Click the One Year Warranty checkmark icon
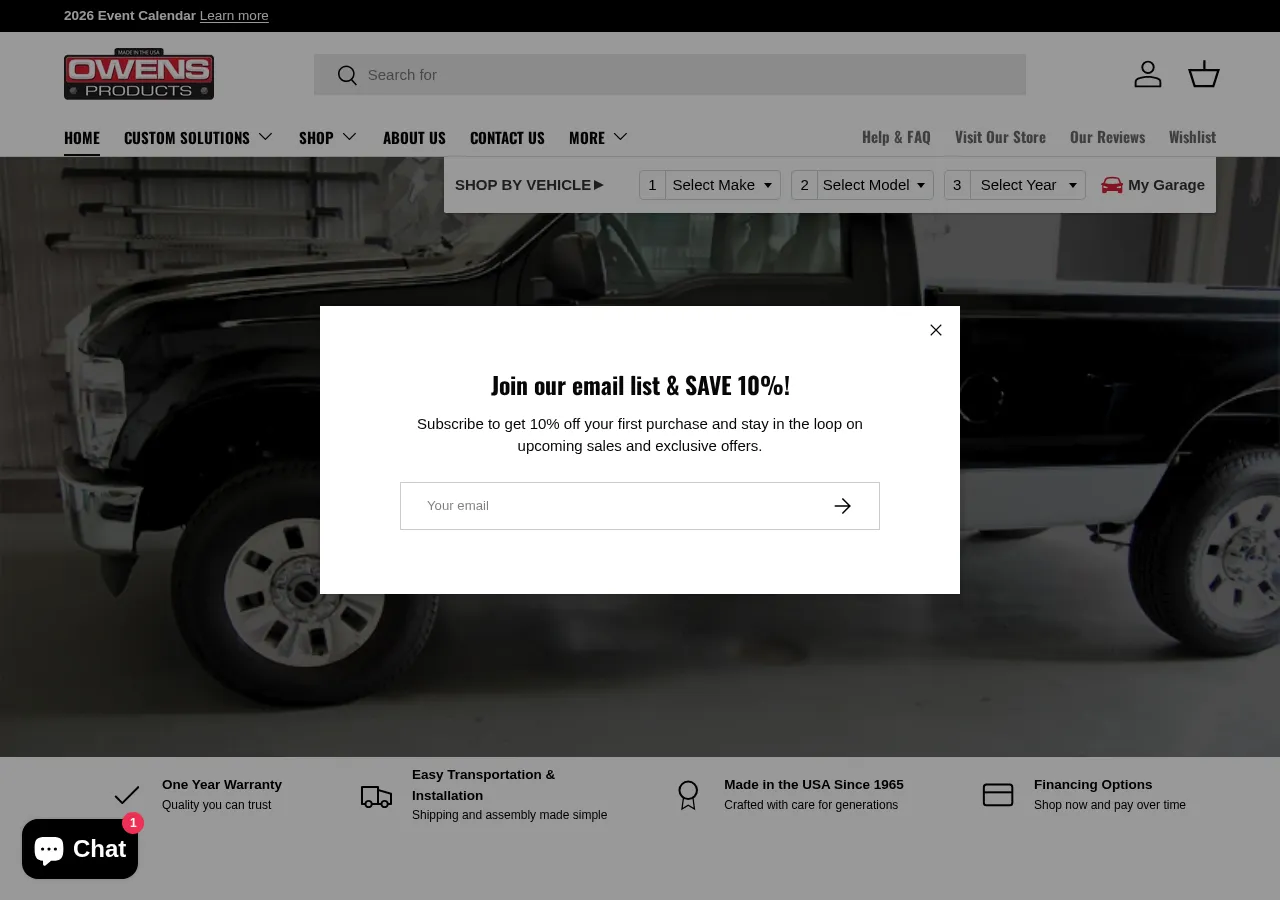This screenshot has width=1280, height=900. click(127, 795)
